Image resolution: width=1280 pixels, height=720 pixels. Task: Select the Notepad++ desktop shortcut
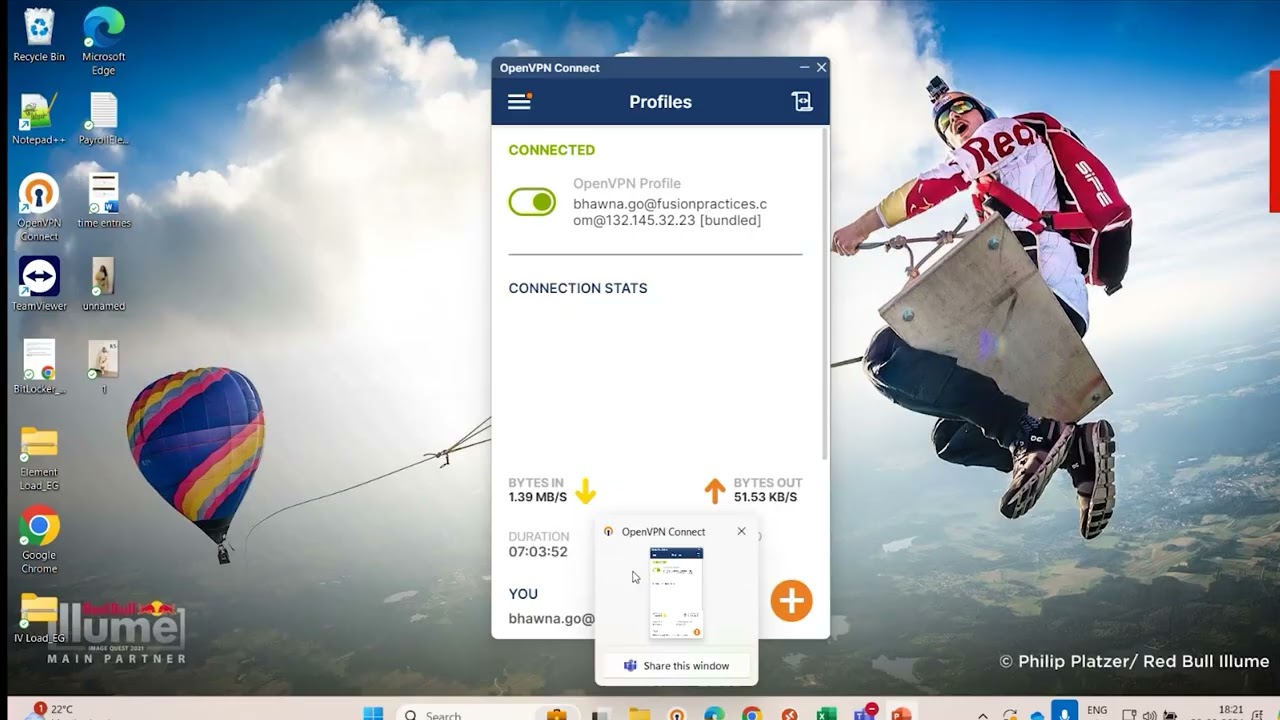tap(39, 119)
